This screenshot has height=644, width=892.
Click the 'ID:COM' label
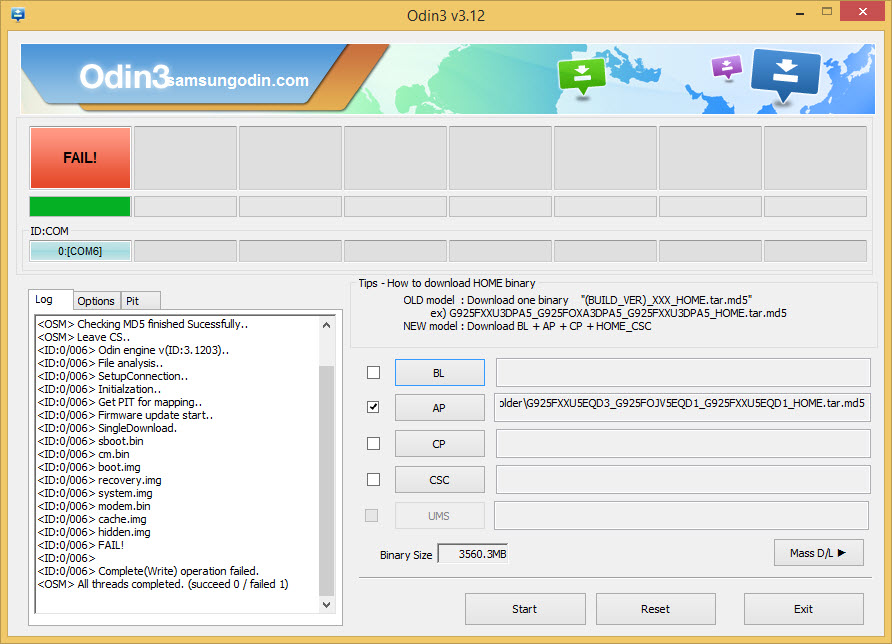point(49,231)
